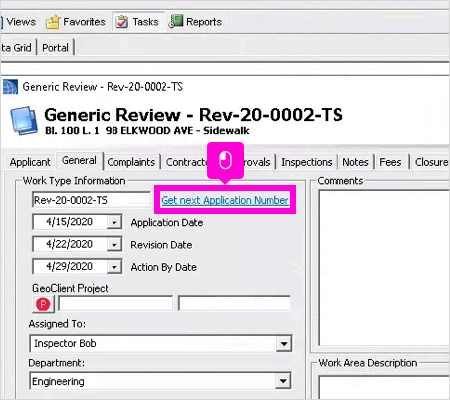The height and width of the screenshot is (400, 450).
Task: Switch to the Applicant tab
Action: click(x=30, y=162)
